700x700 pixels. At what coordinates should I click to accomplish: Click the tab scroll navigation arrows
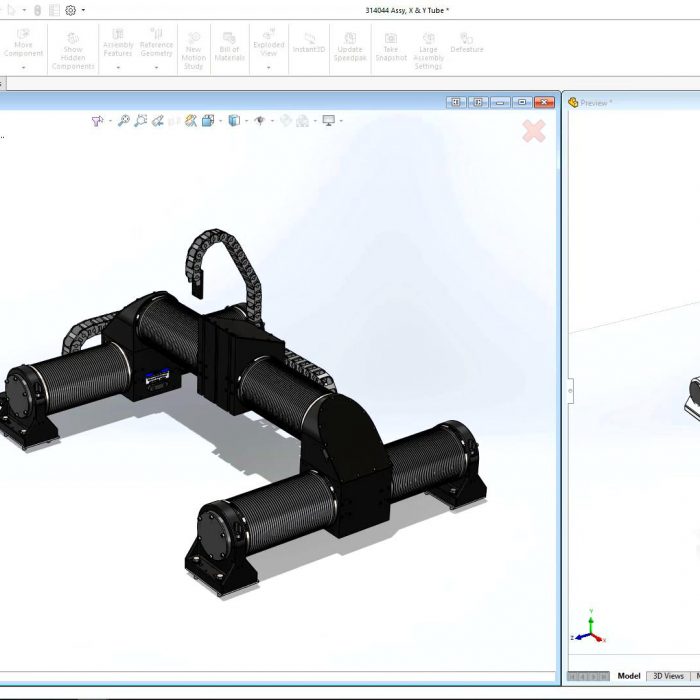coord(588,676)
